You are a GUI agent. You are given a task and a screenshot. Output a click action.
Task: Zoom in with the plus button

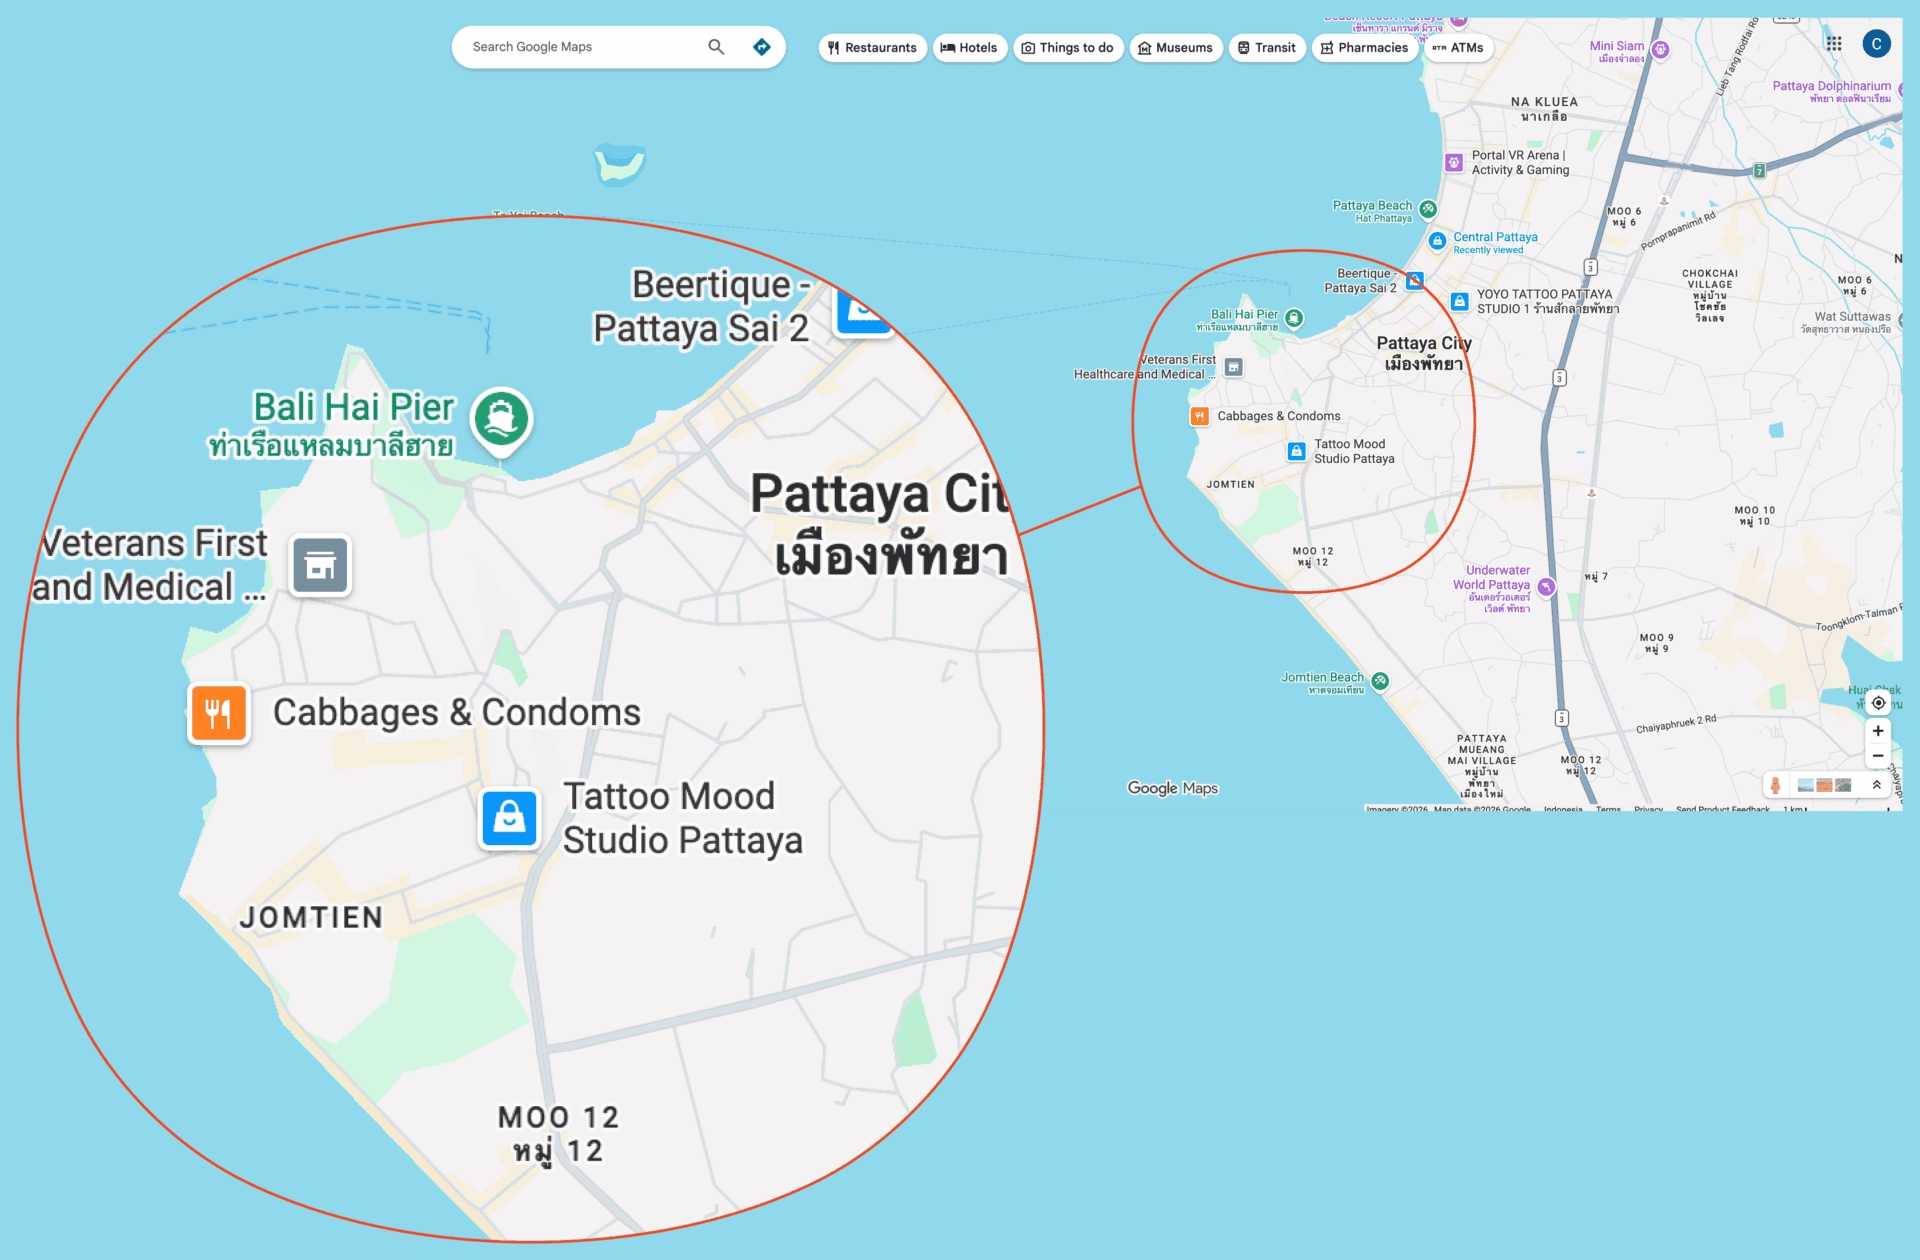coord(1878,731)
